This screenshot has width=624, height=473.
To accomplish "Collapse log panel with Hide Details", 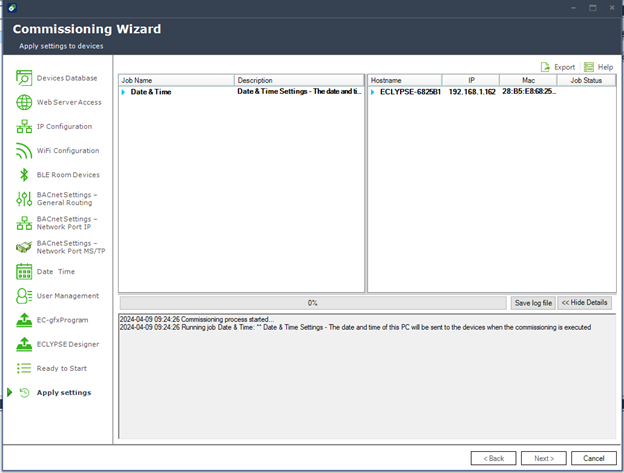I will [584, 302].
